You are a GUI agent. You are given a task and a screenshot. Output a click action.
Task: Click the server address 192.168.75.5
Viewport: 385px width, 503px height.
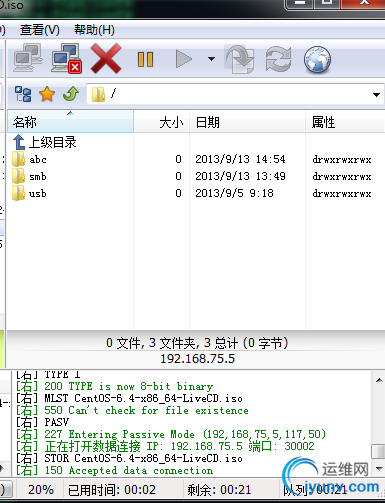point(197,359)
